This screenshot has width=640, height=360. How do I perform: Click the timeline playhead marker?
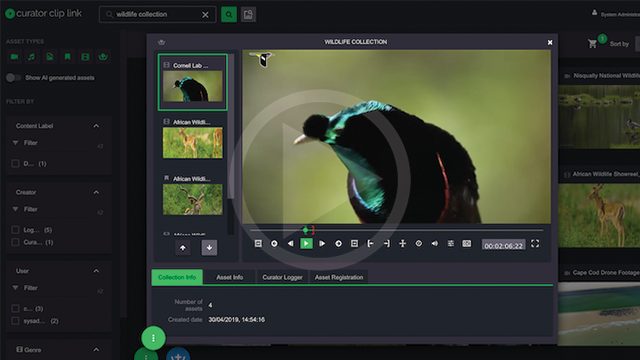[306, 230]
